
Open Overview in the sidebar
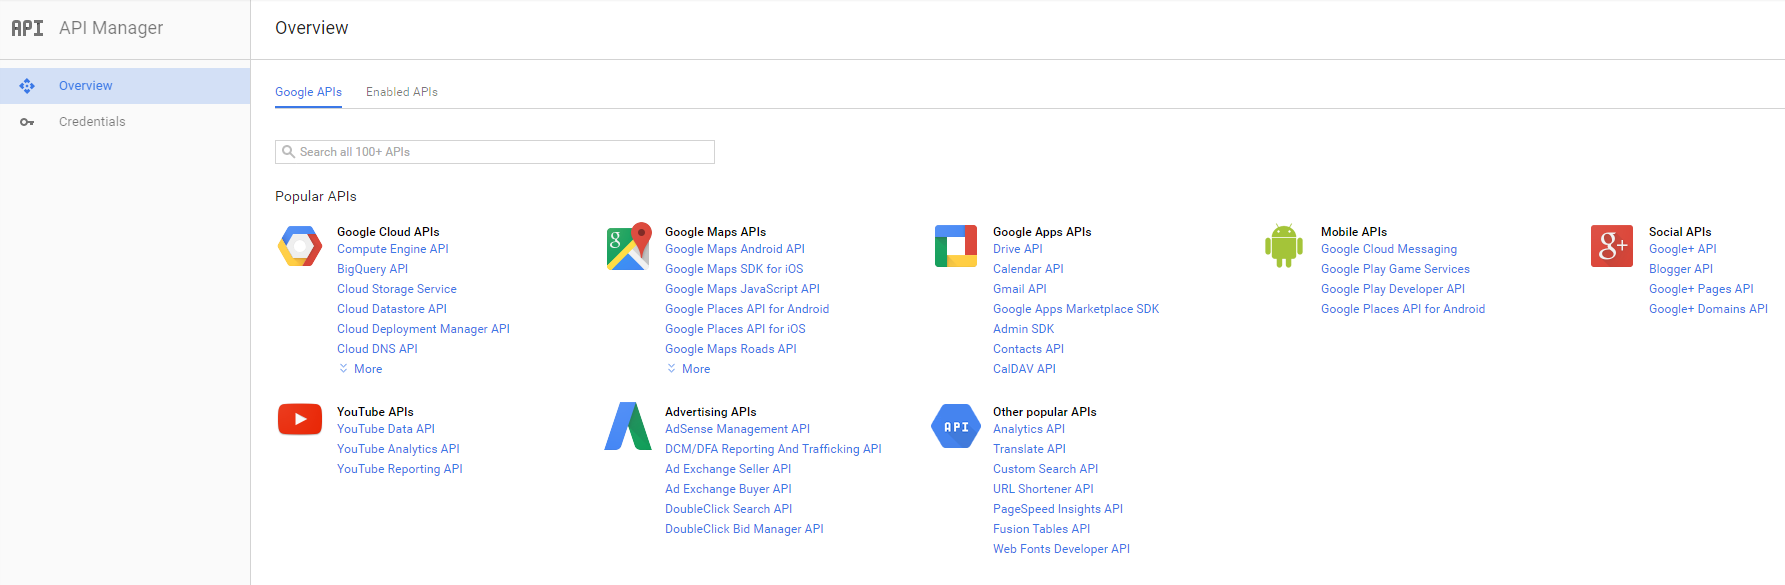(125, 86)
